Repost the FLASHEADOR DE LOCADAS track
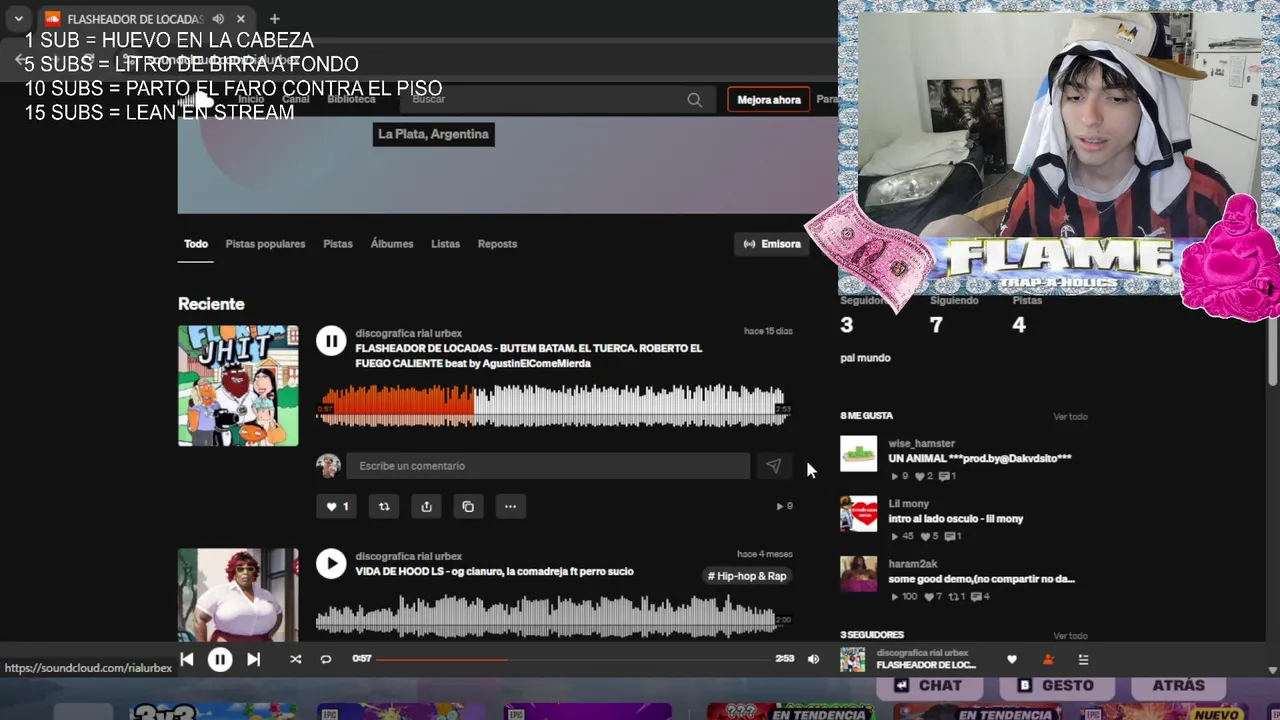 coord(384,506)
